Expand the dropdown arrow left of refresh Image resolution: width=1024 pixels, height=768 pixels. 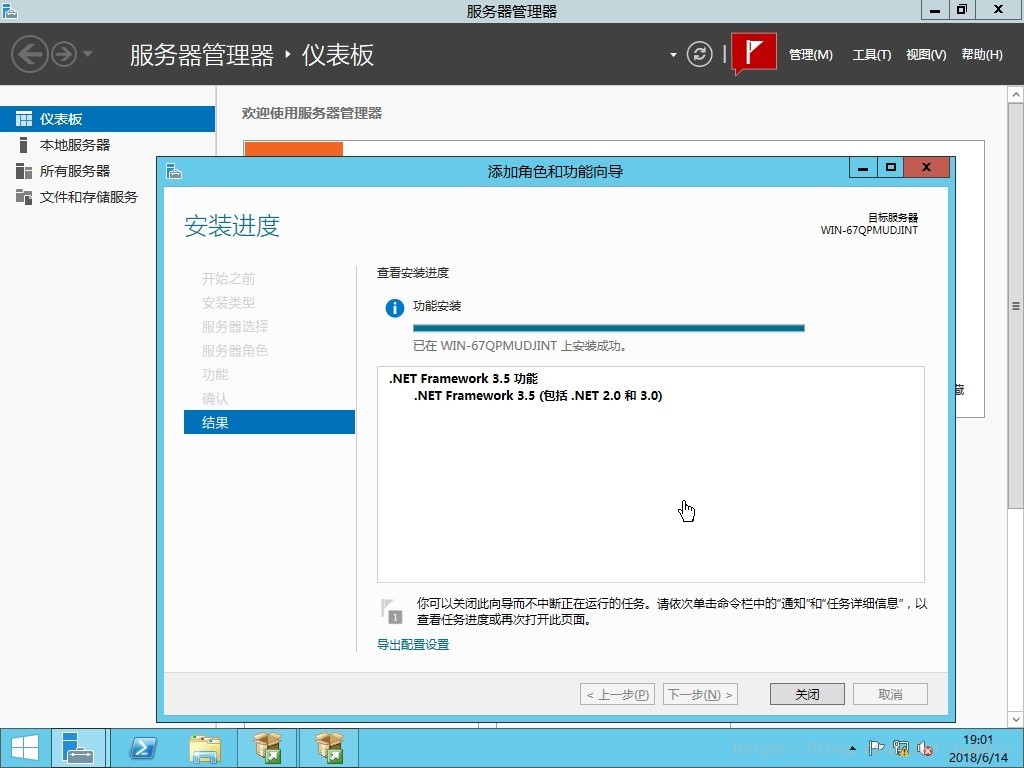click(x=673, y=55)
